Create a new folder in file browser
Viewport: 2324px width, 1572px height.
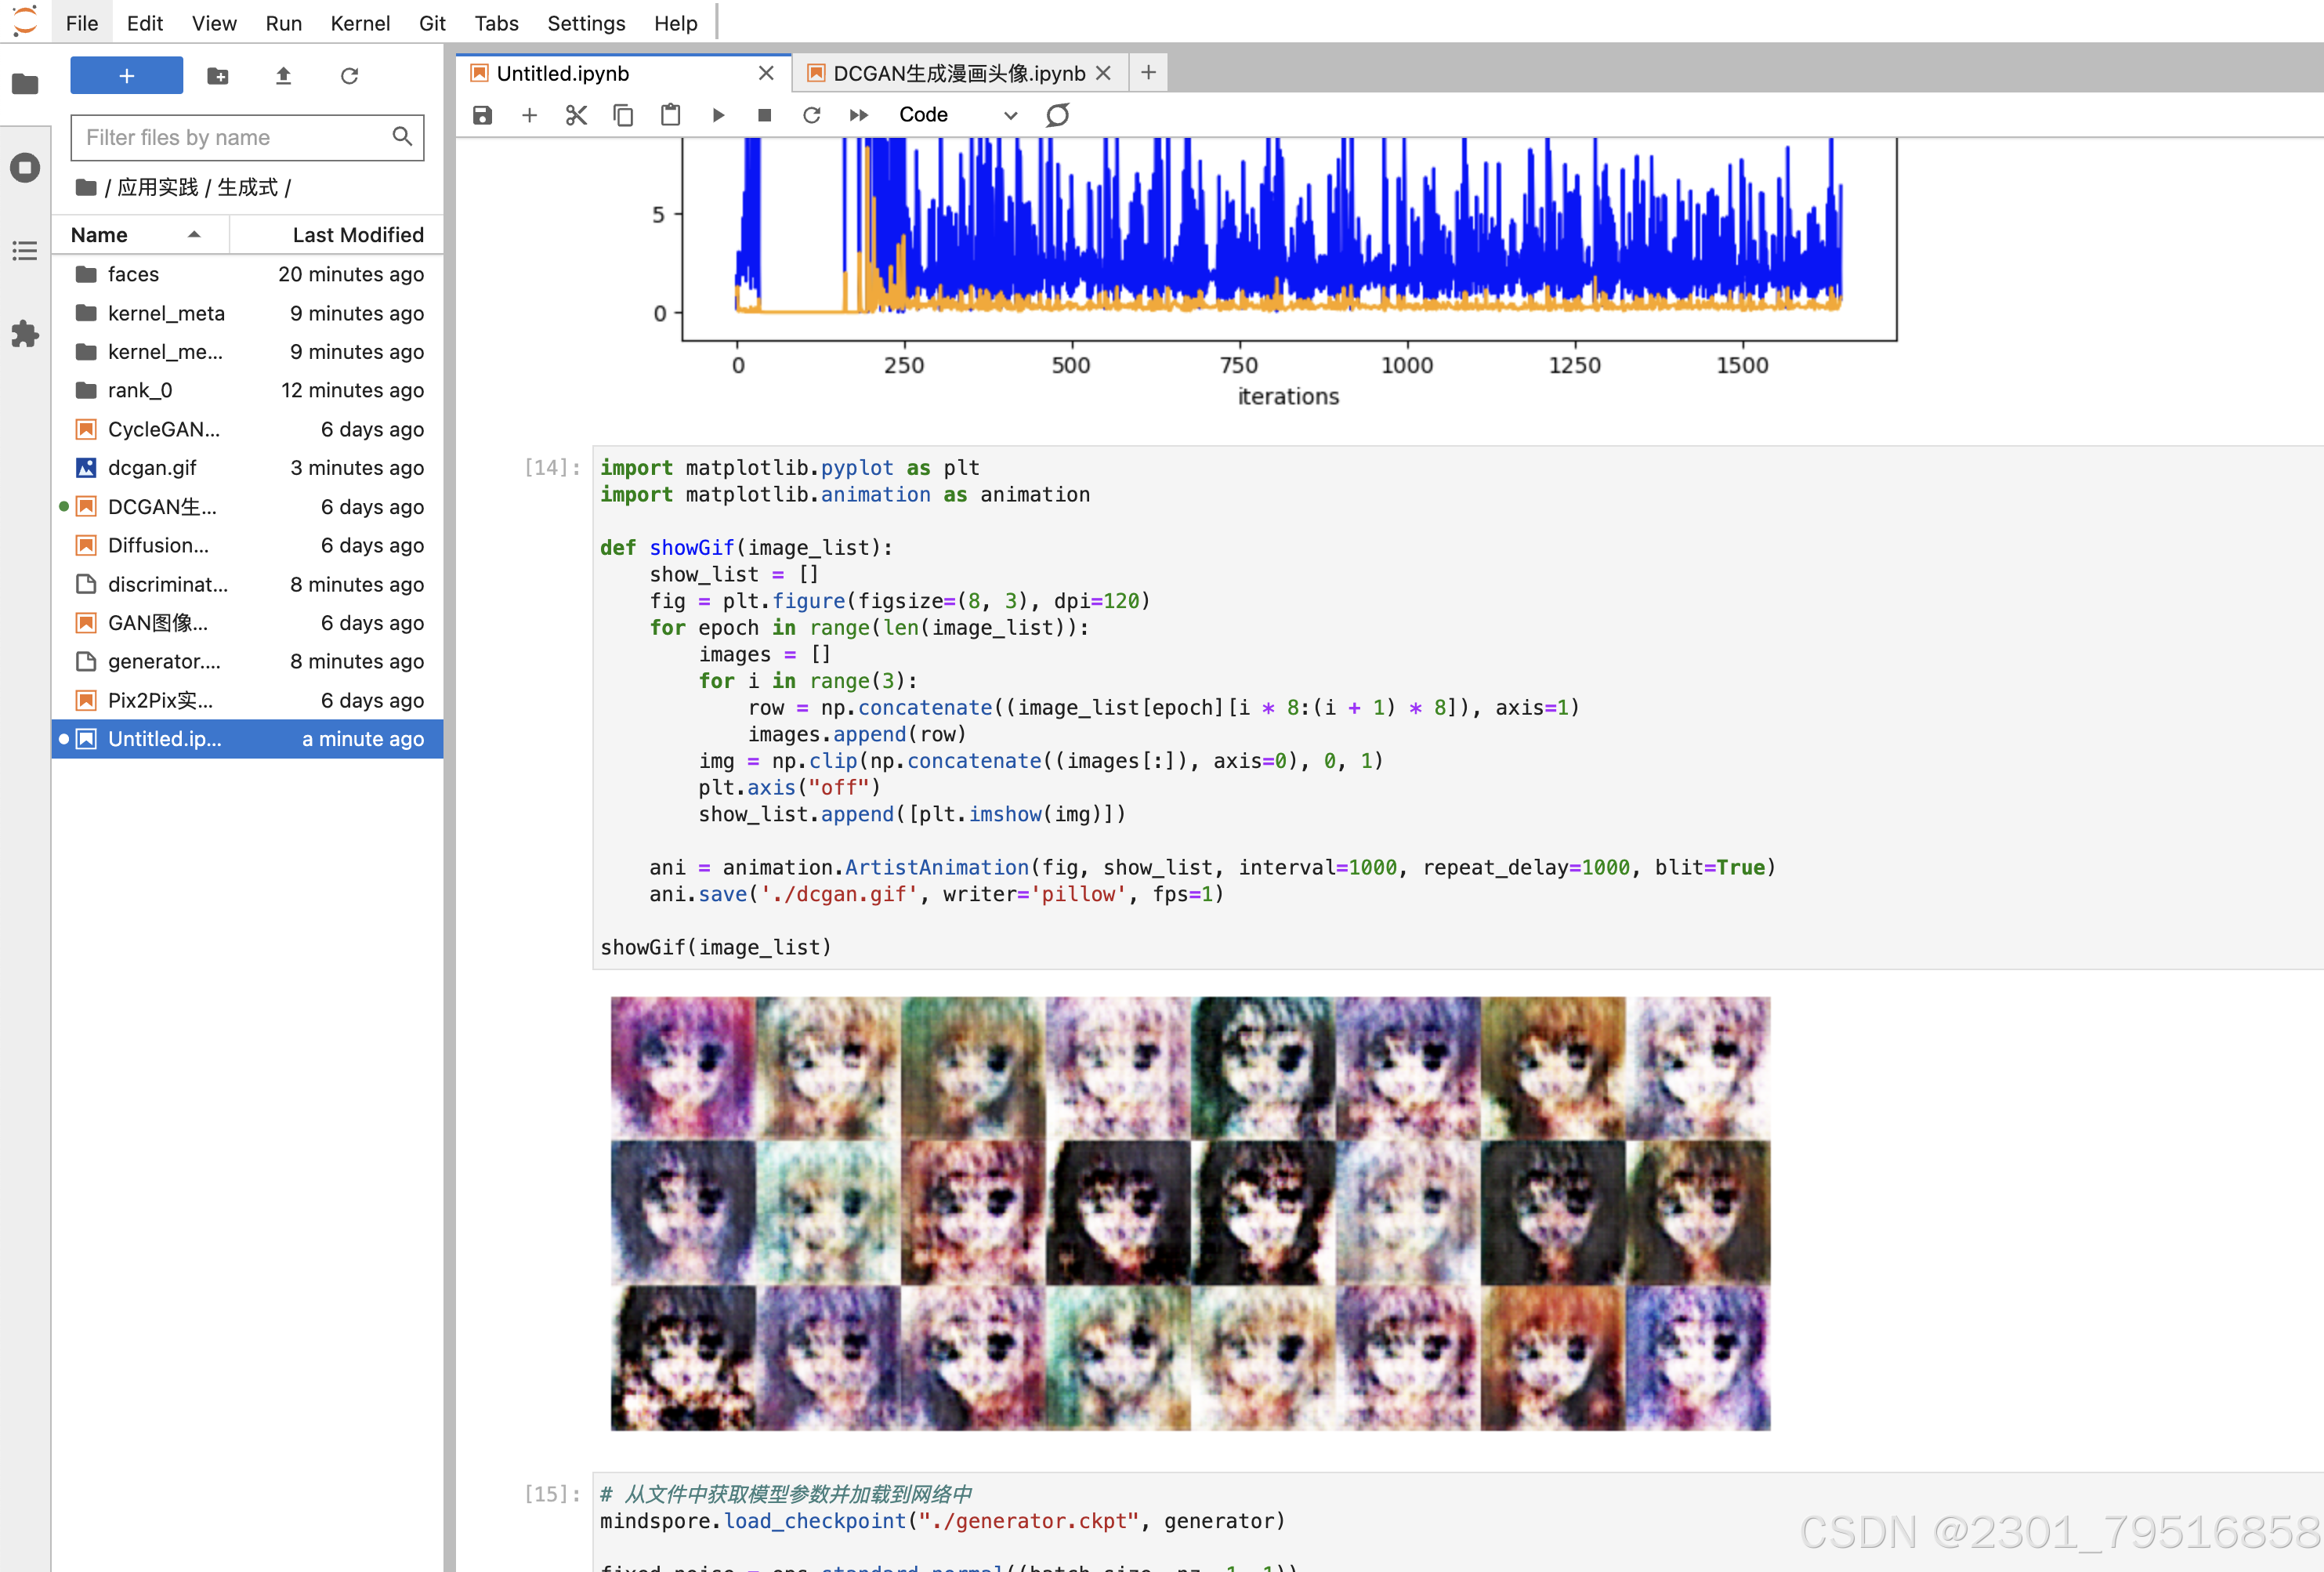(x=218, y=76)
